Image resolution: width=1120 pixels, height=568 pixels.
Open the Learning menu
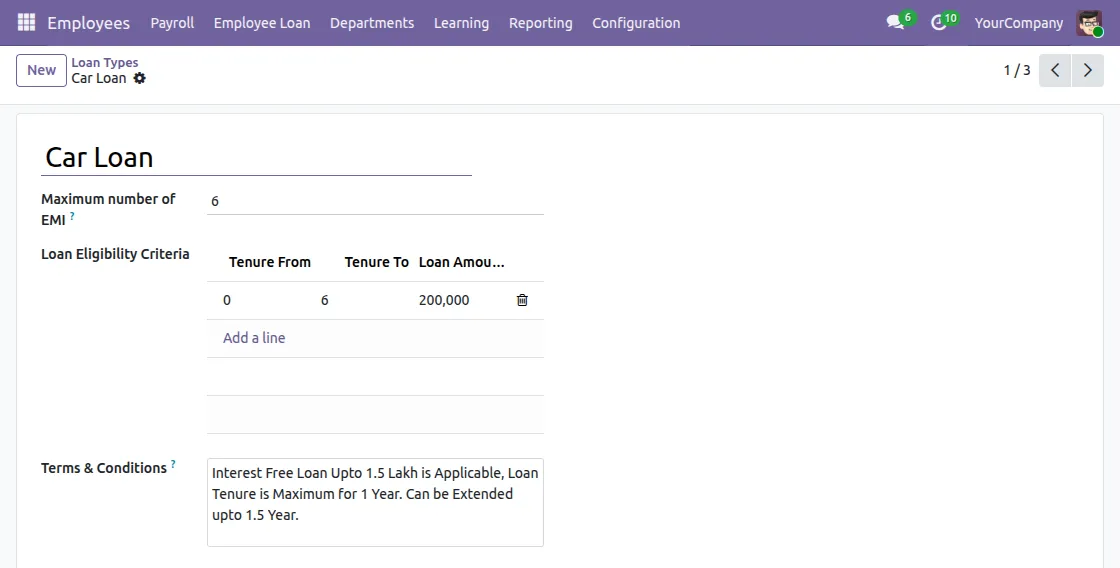point(461,23)
